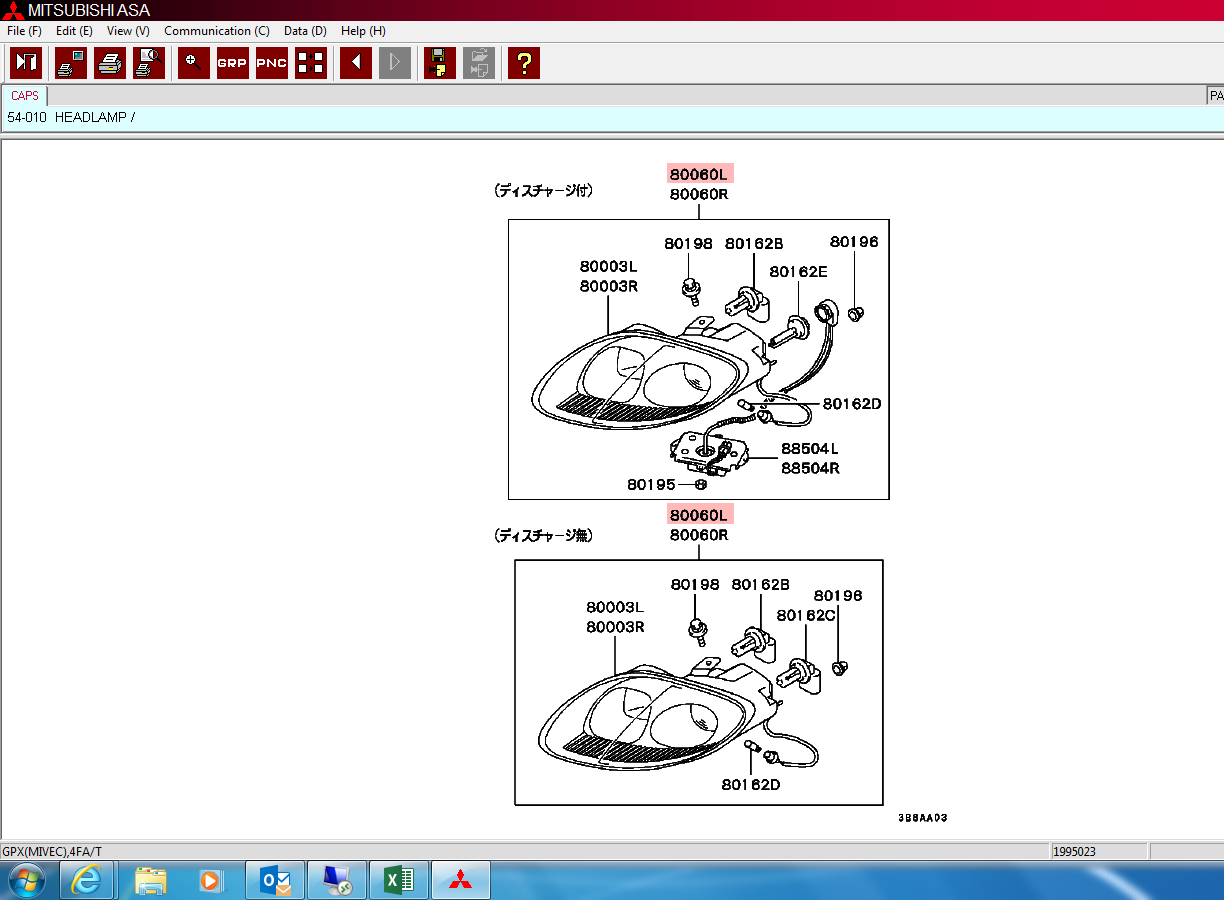Screen dimensions: 1224x900
Task: Select highlighted 80060L above ディスチャージ無 diagram
Action: pyautogui.click(x=699, y=515)
